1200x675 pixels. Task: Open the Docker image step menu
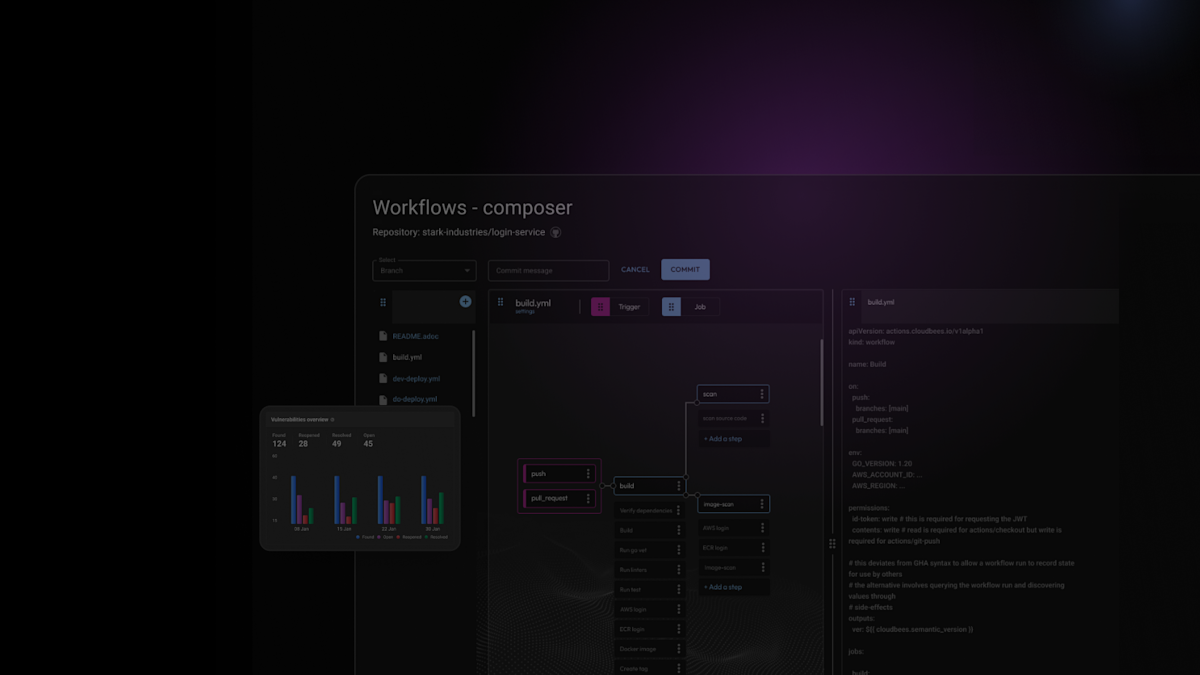pos(678,648)
